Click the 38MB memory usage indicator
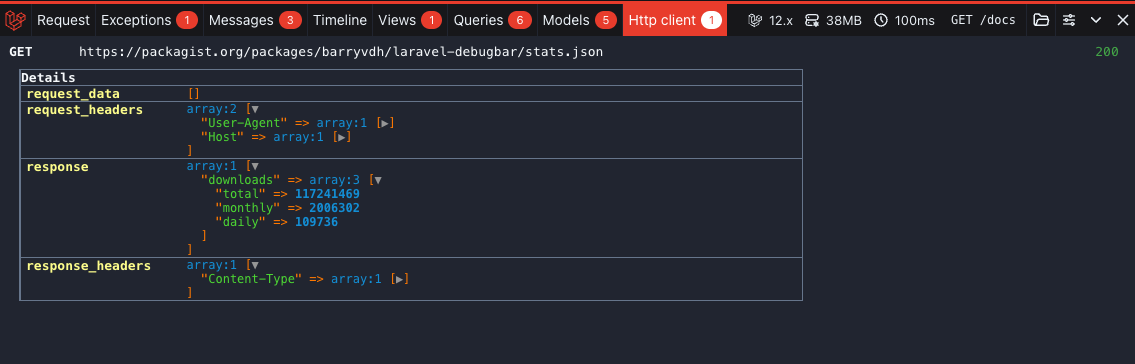 pos(833,20)
